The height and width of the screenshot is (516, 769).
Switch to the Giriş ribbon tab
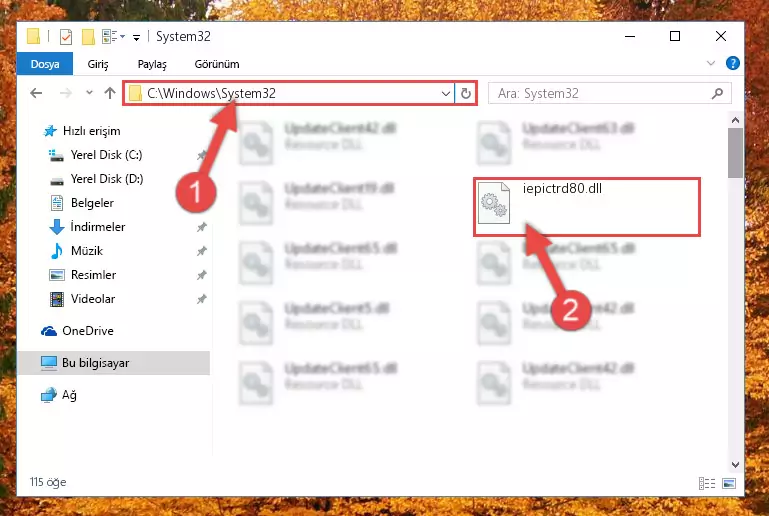98,64
